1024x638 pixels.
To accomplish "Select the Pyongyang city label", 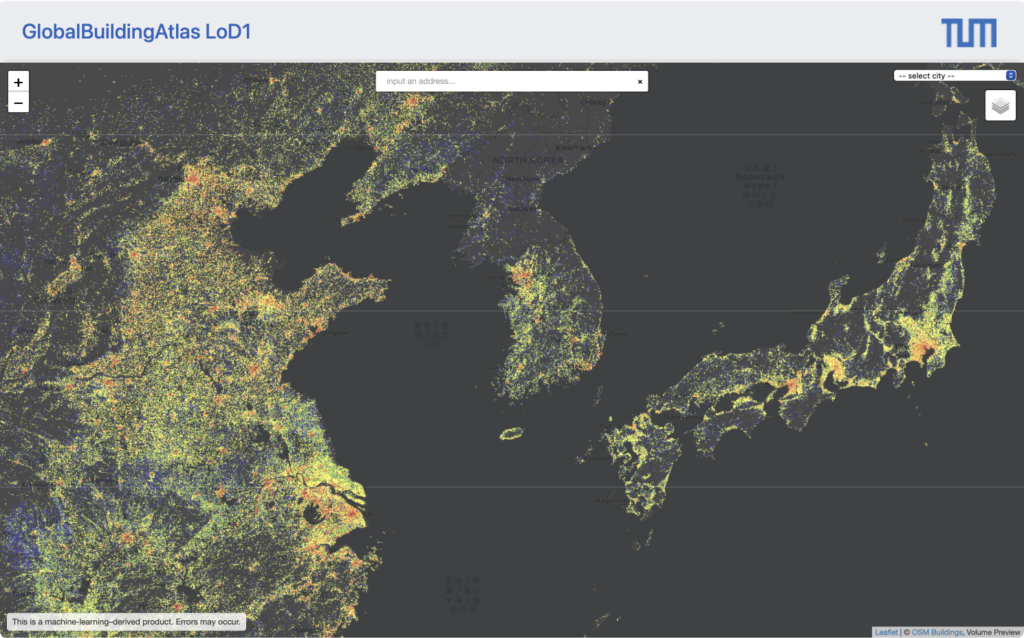I will tap(465, 216).
